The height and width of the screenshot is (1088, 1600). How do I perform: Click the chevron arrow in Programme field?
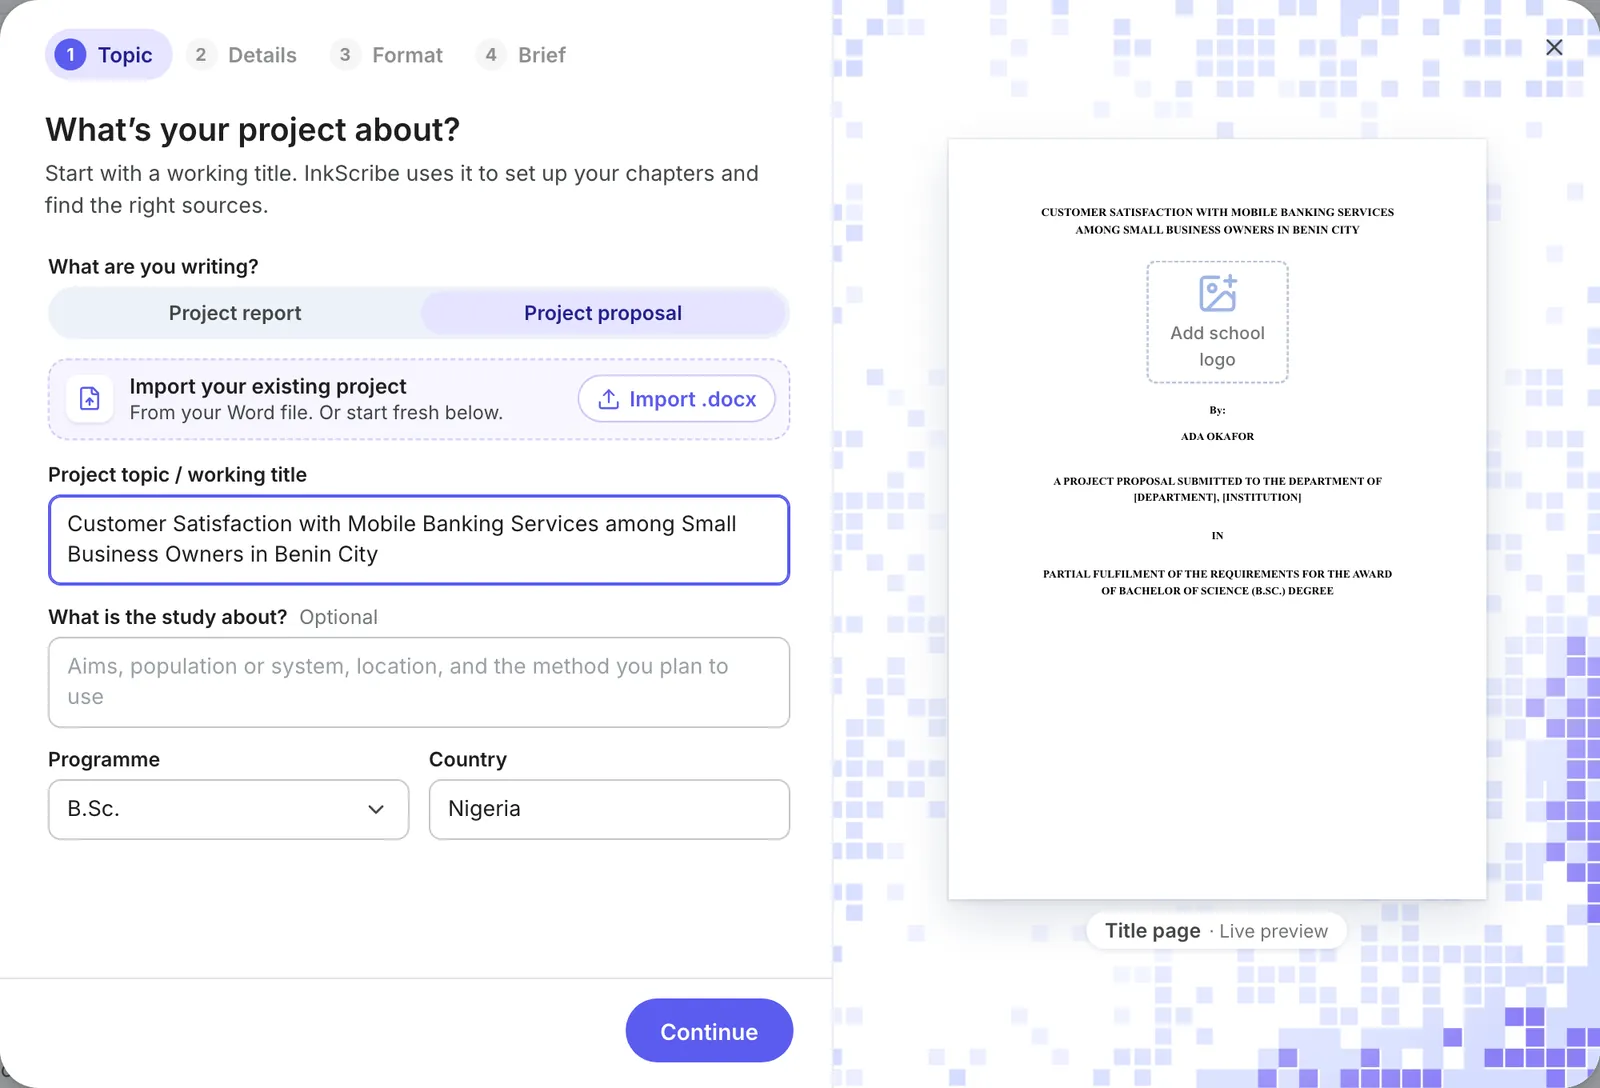pos(376,809)
